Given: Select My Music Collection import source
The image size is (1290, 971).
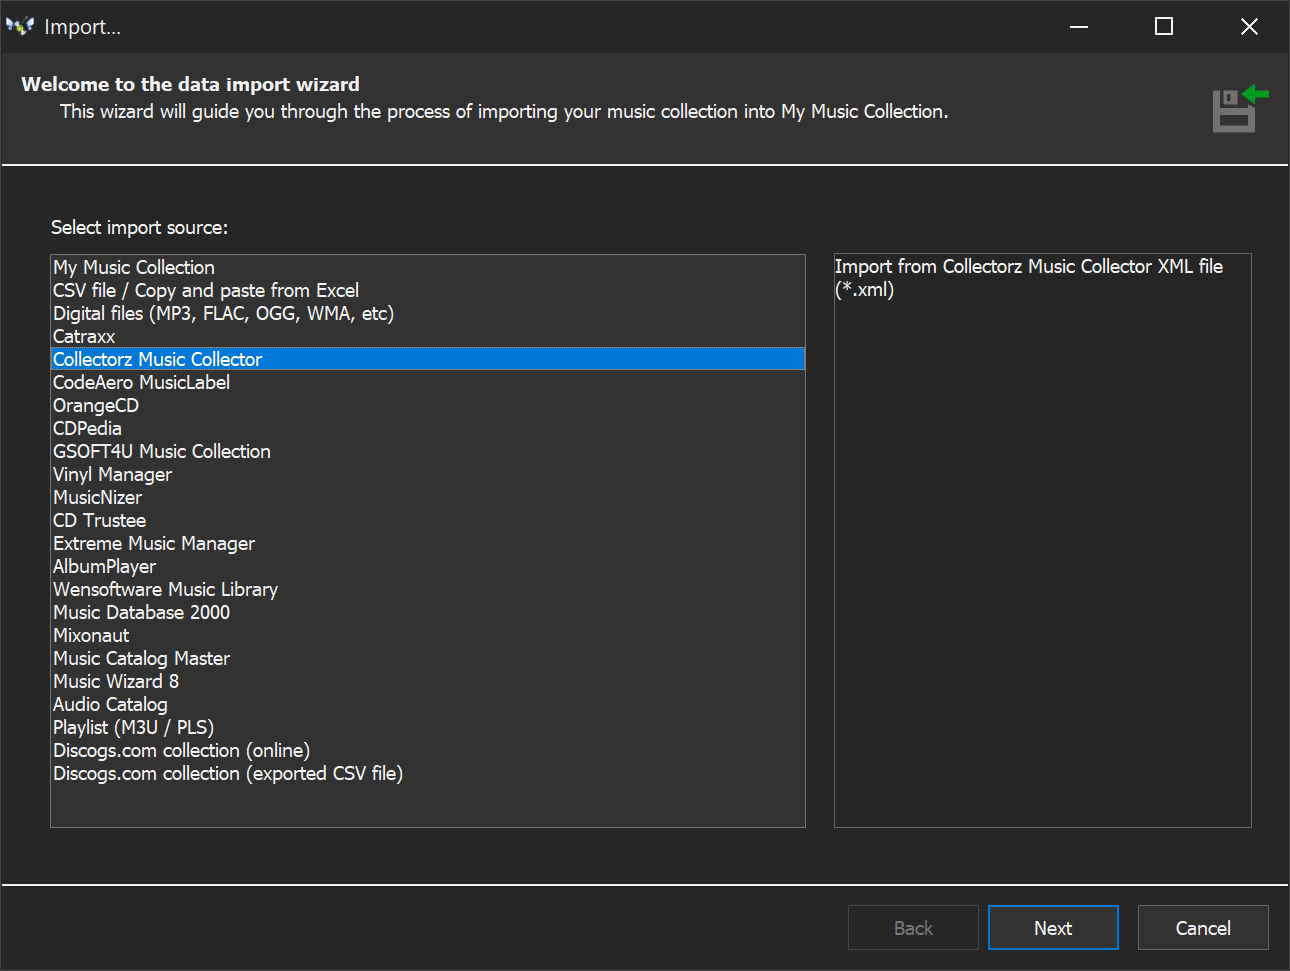Looking at the screenshot, I should coord(134,267).
